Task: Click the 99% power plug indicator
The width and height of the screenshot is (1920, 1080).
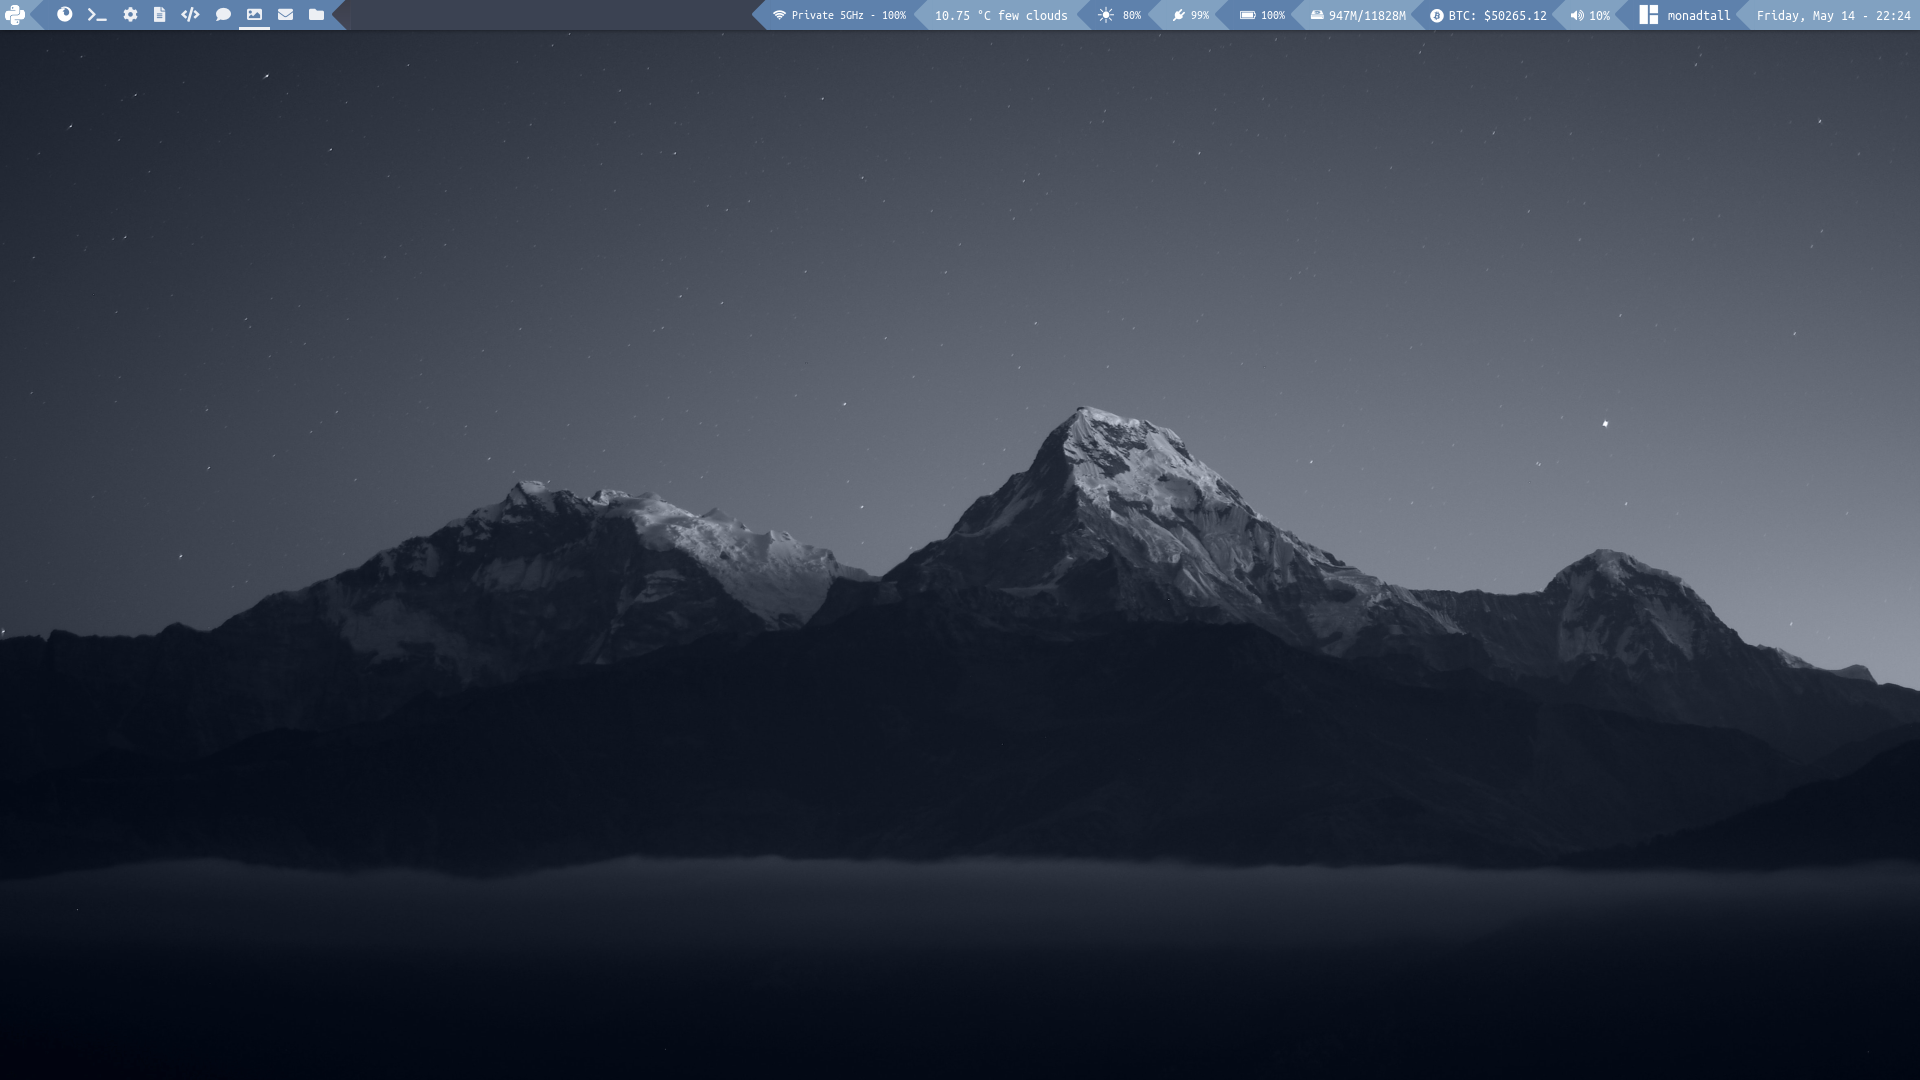Action: pyautogui.click(x=1190, y=15)
